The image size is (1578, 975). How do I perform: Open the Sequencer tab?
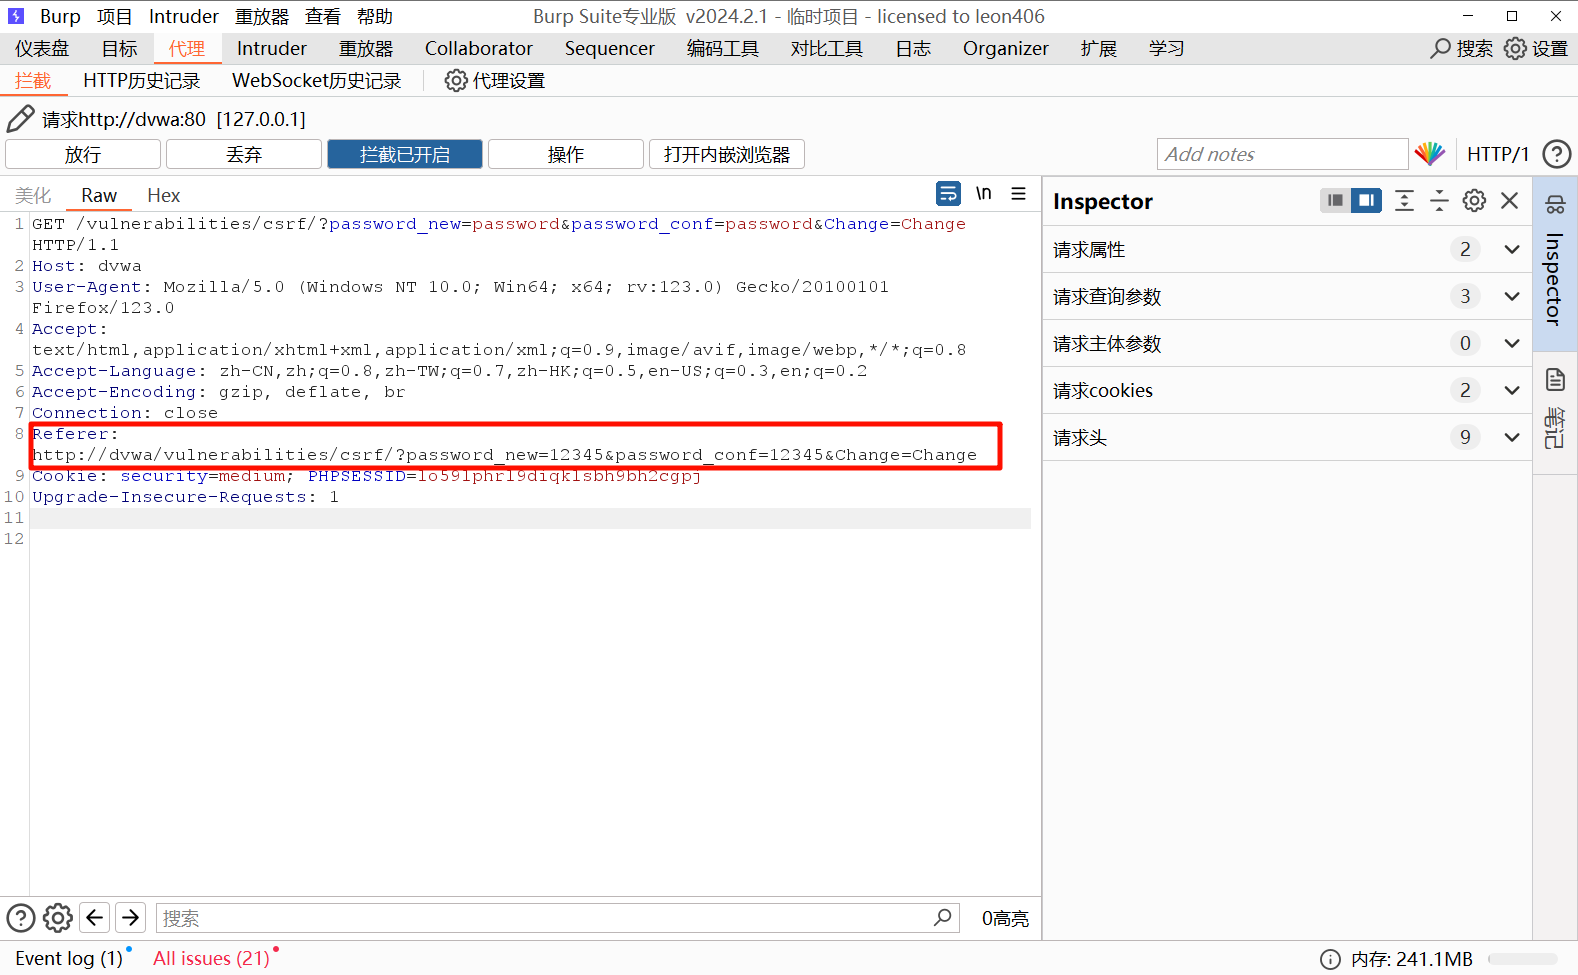(609, 48)
